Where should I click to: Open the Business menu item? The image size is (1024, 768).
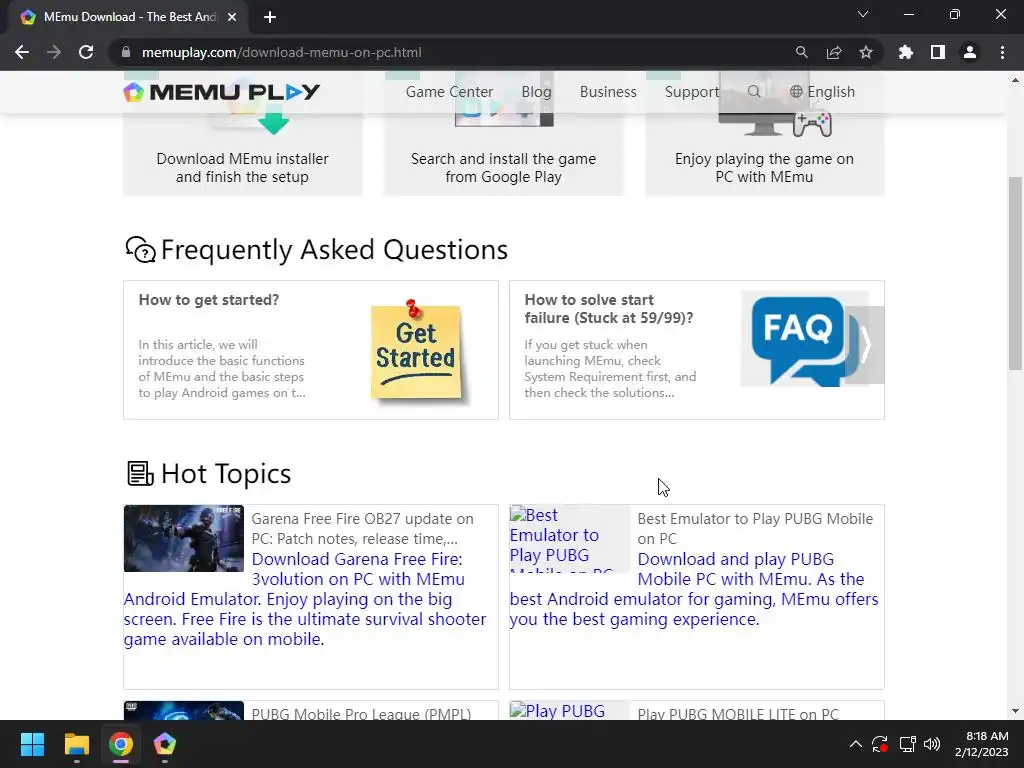coord(608,91)
